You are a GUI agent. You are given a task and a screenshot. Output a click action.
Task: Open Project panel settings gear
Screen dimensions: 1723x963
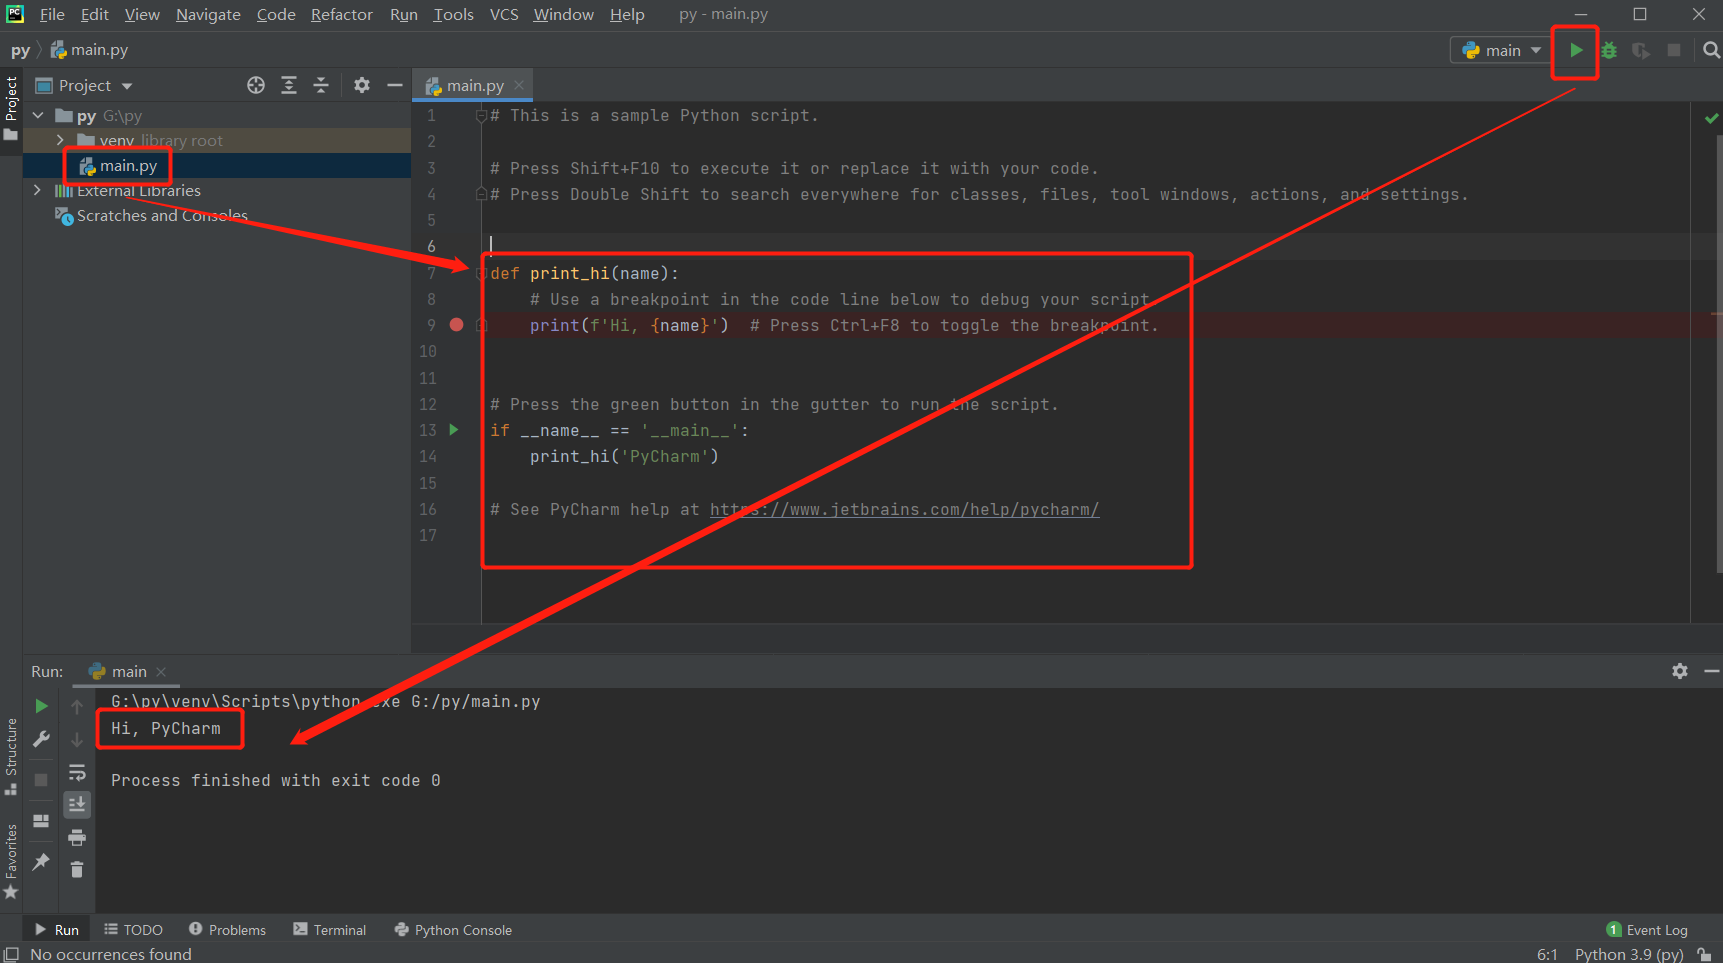pyautogui.click(x=362, y=85)
